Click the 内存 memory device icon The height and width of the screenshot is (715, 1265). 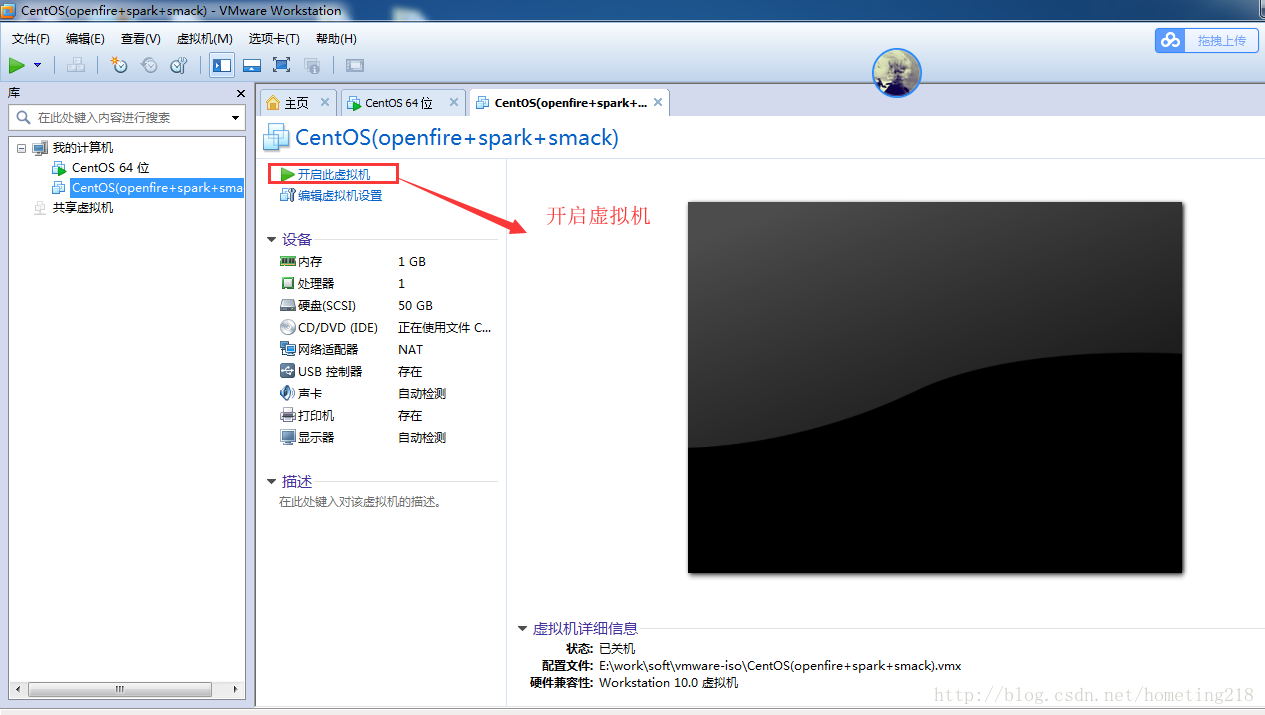point(288,261)
